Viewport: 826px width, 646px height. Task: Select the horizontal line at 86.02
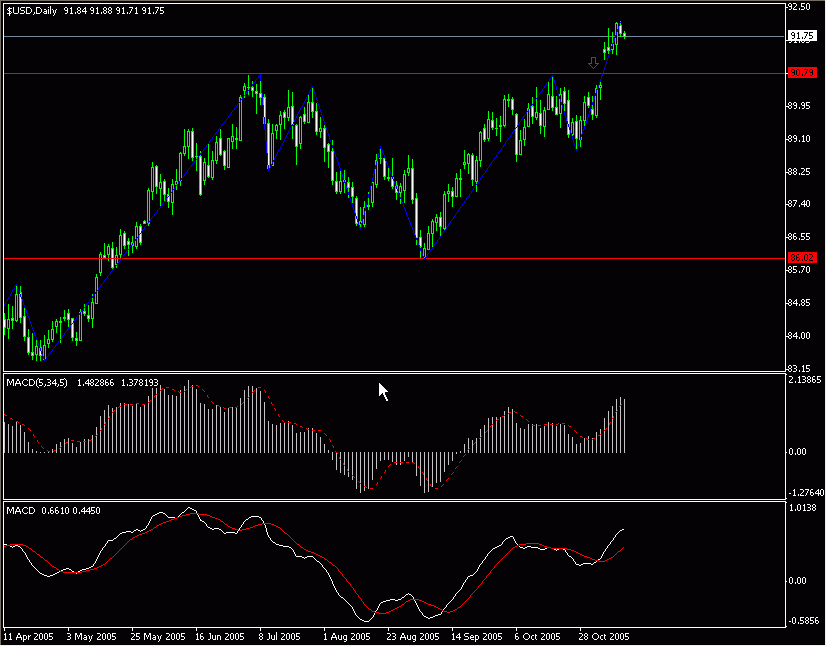300,258
